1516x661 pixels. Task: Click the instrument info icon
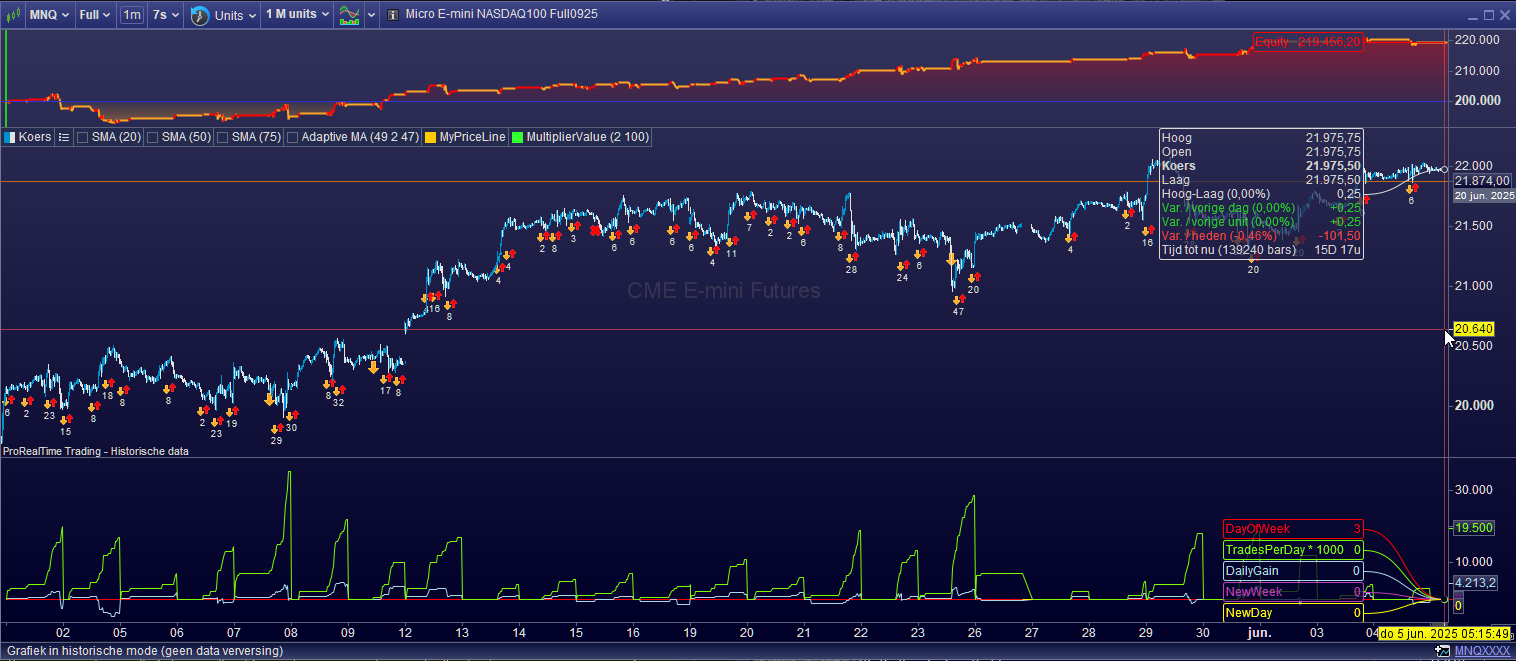point(391,15)
